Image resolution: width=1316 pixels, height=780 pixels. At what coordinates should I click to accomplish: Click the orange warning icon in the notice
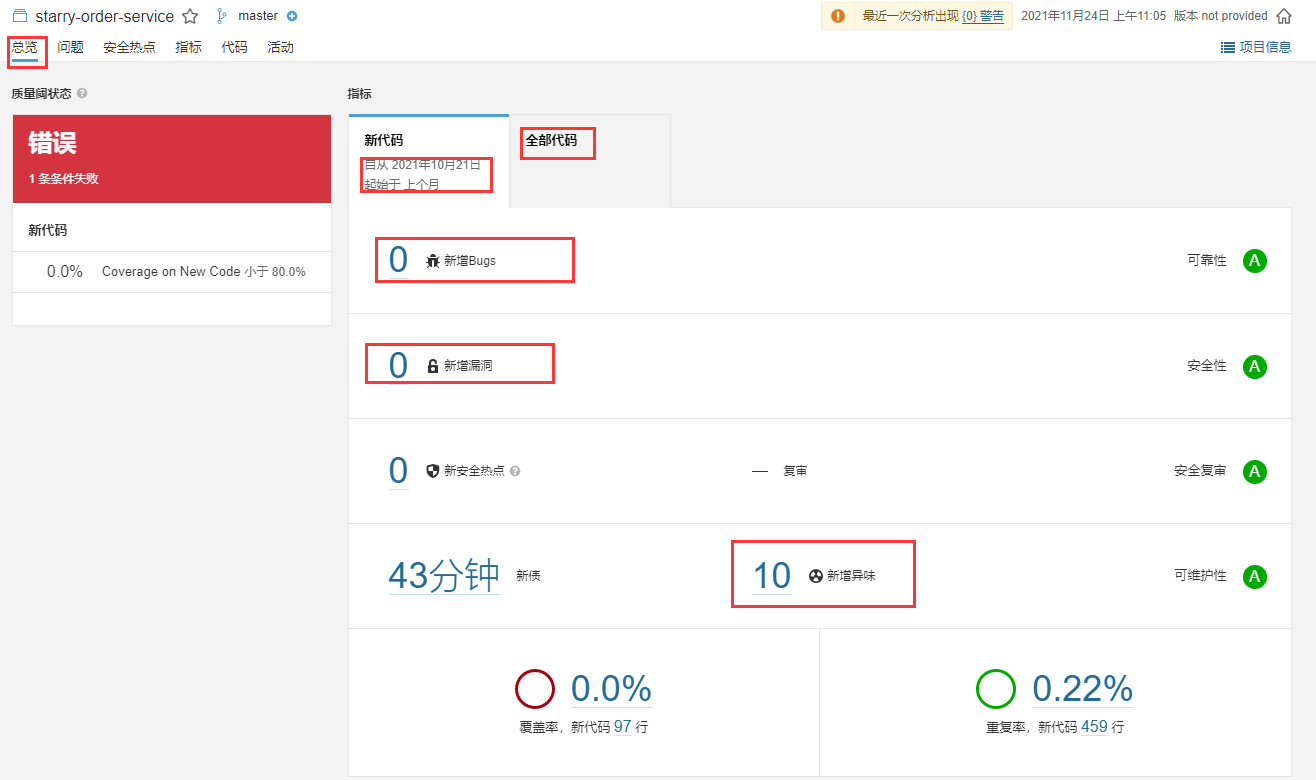838,16
